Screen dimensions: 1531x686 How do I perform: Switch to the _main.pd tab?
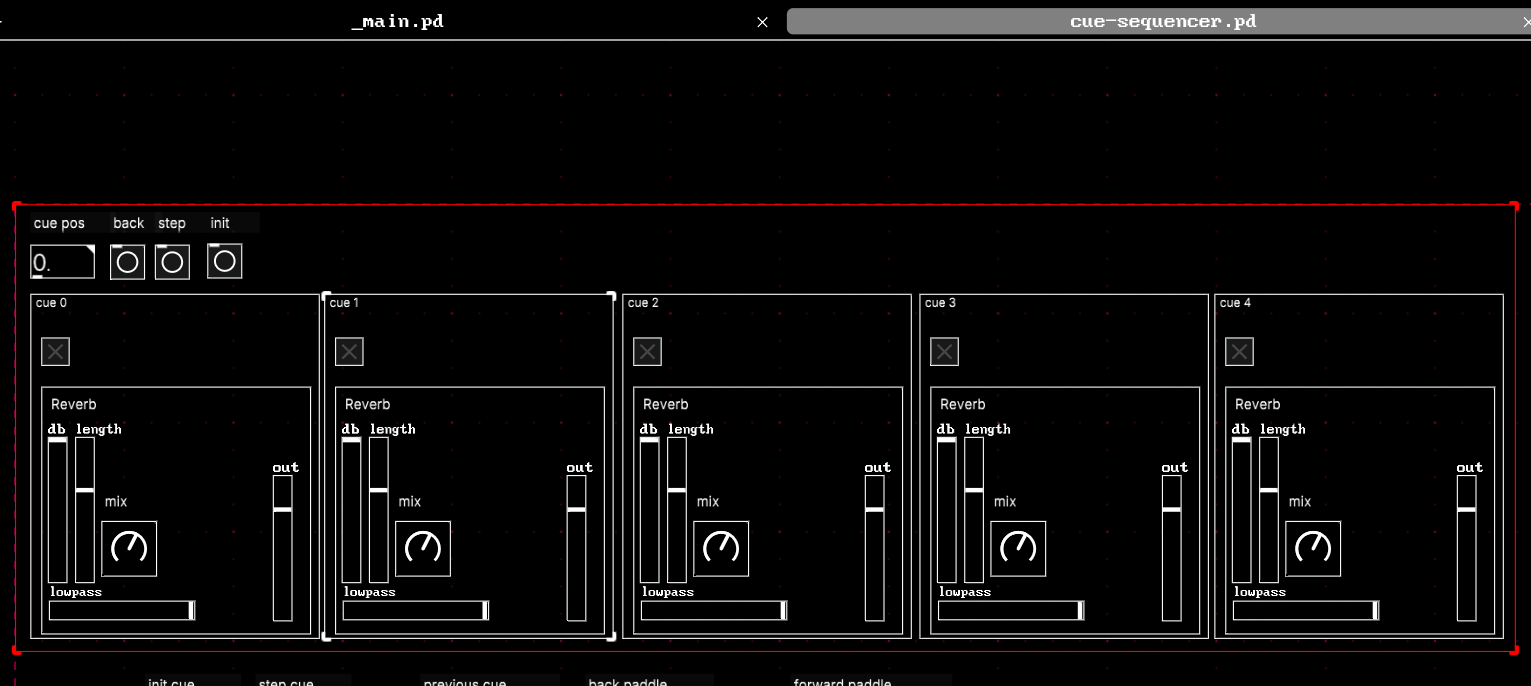397,21
